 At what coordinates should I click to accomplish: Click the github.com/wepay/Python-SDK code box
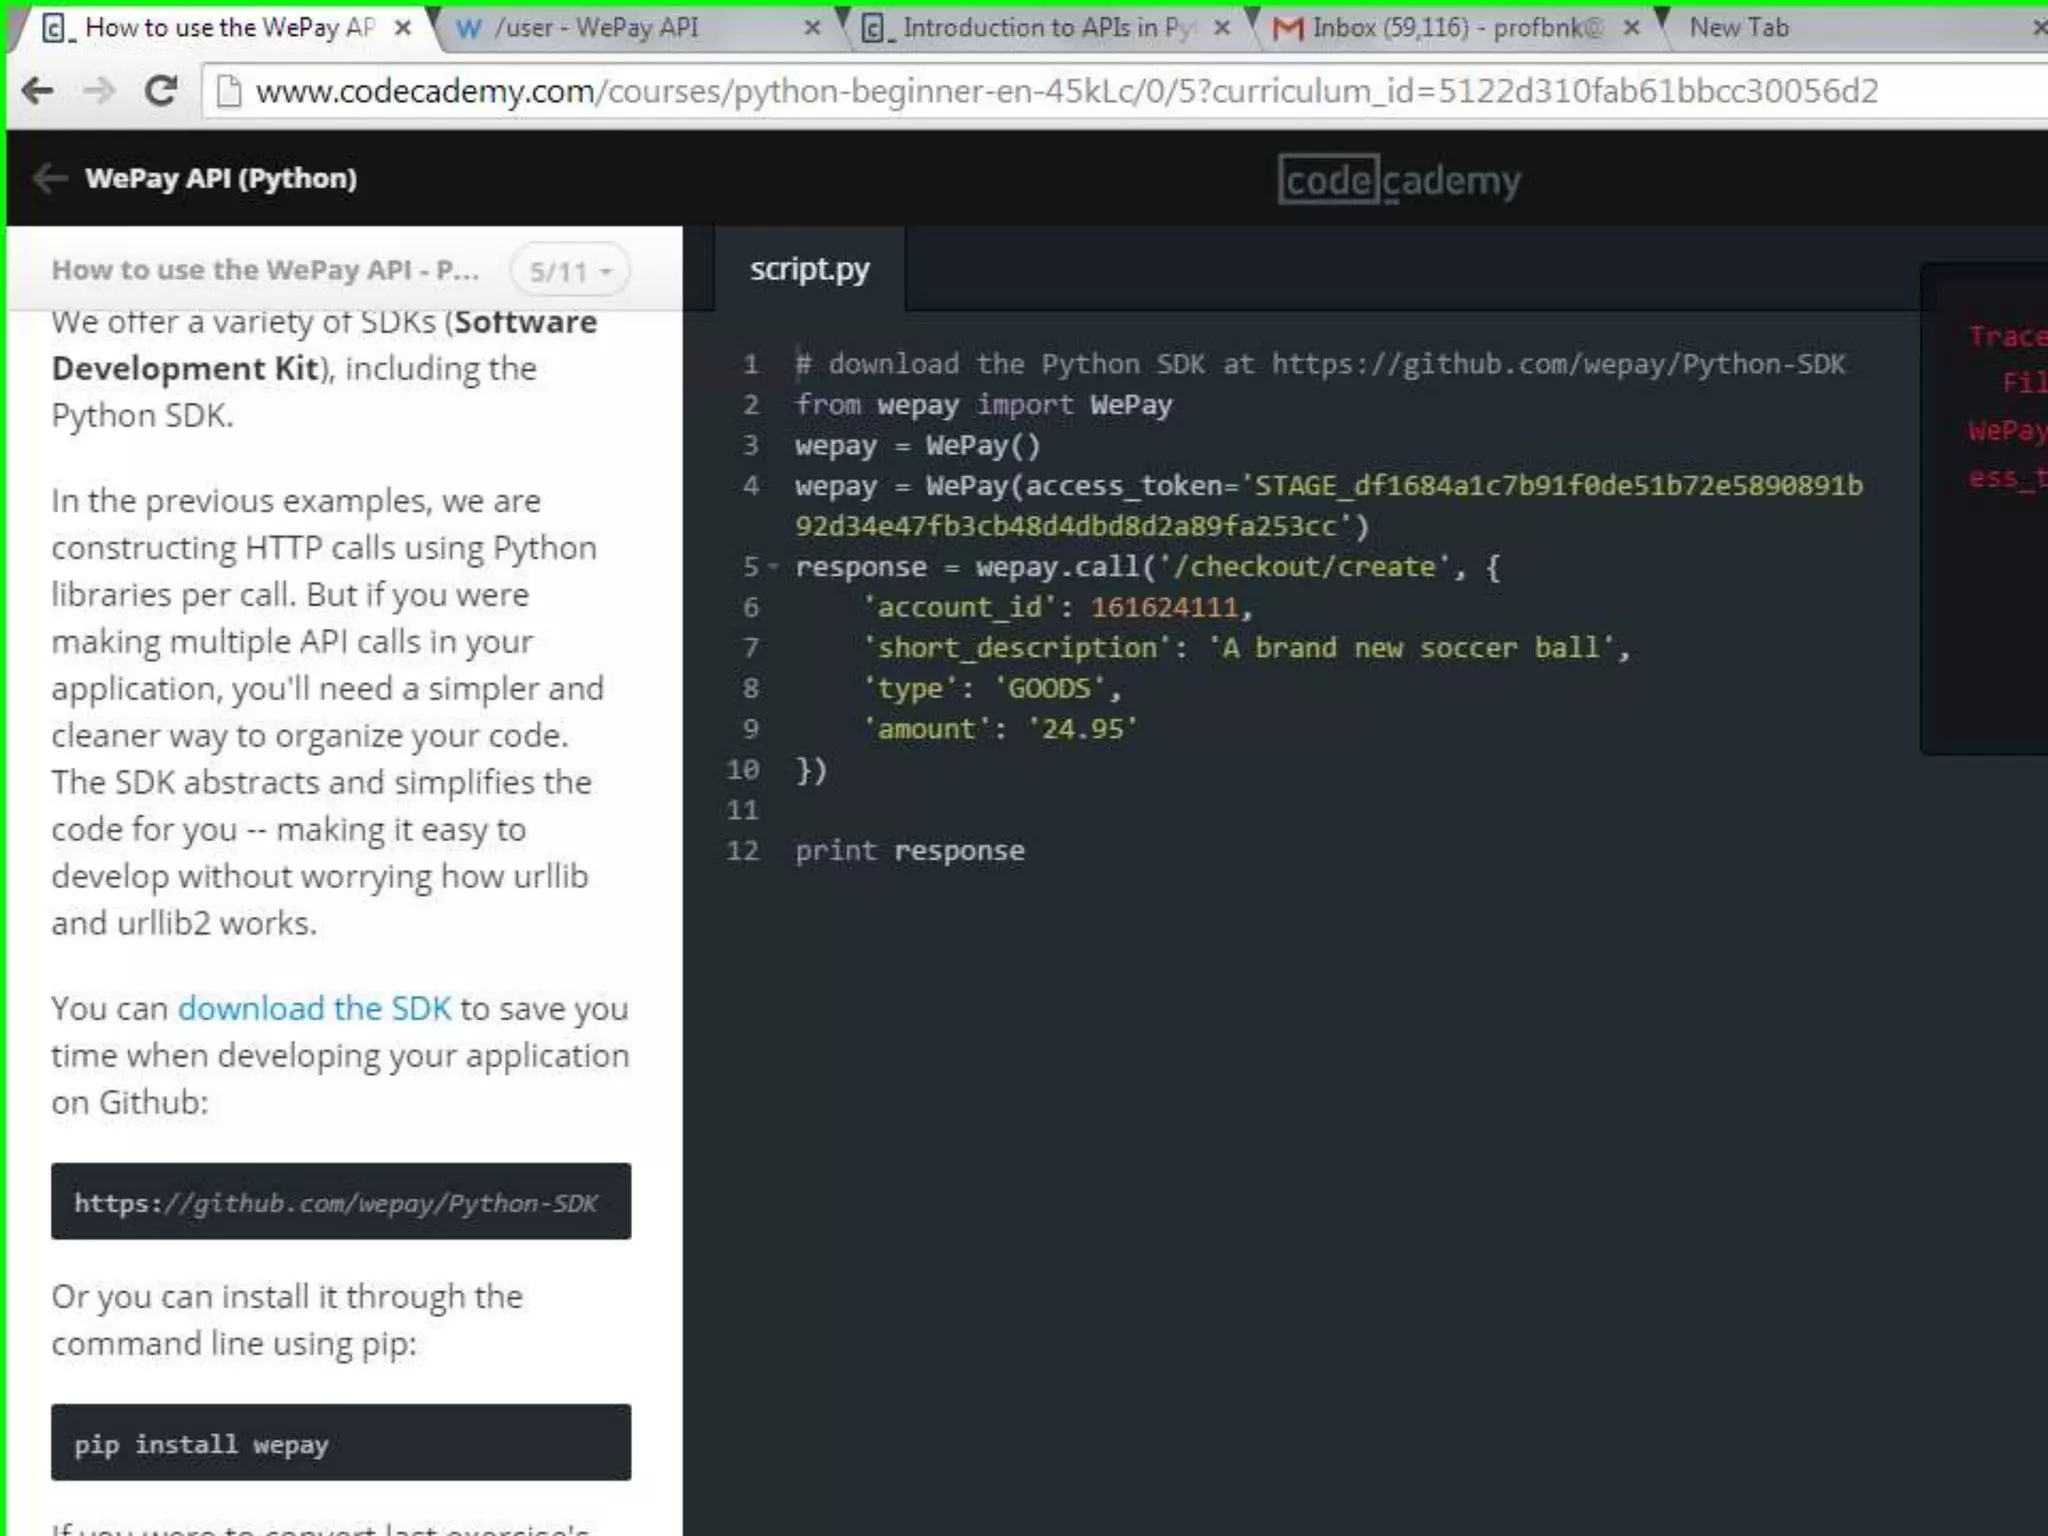[x=341, y=1201]
